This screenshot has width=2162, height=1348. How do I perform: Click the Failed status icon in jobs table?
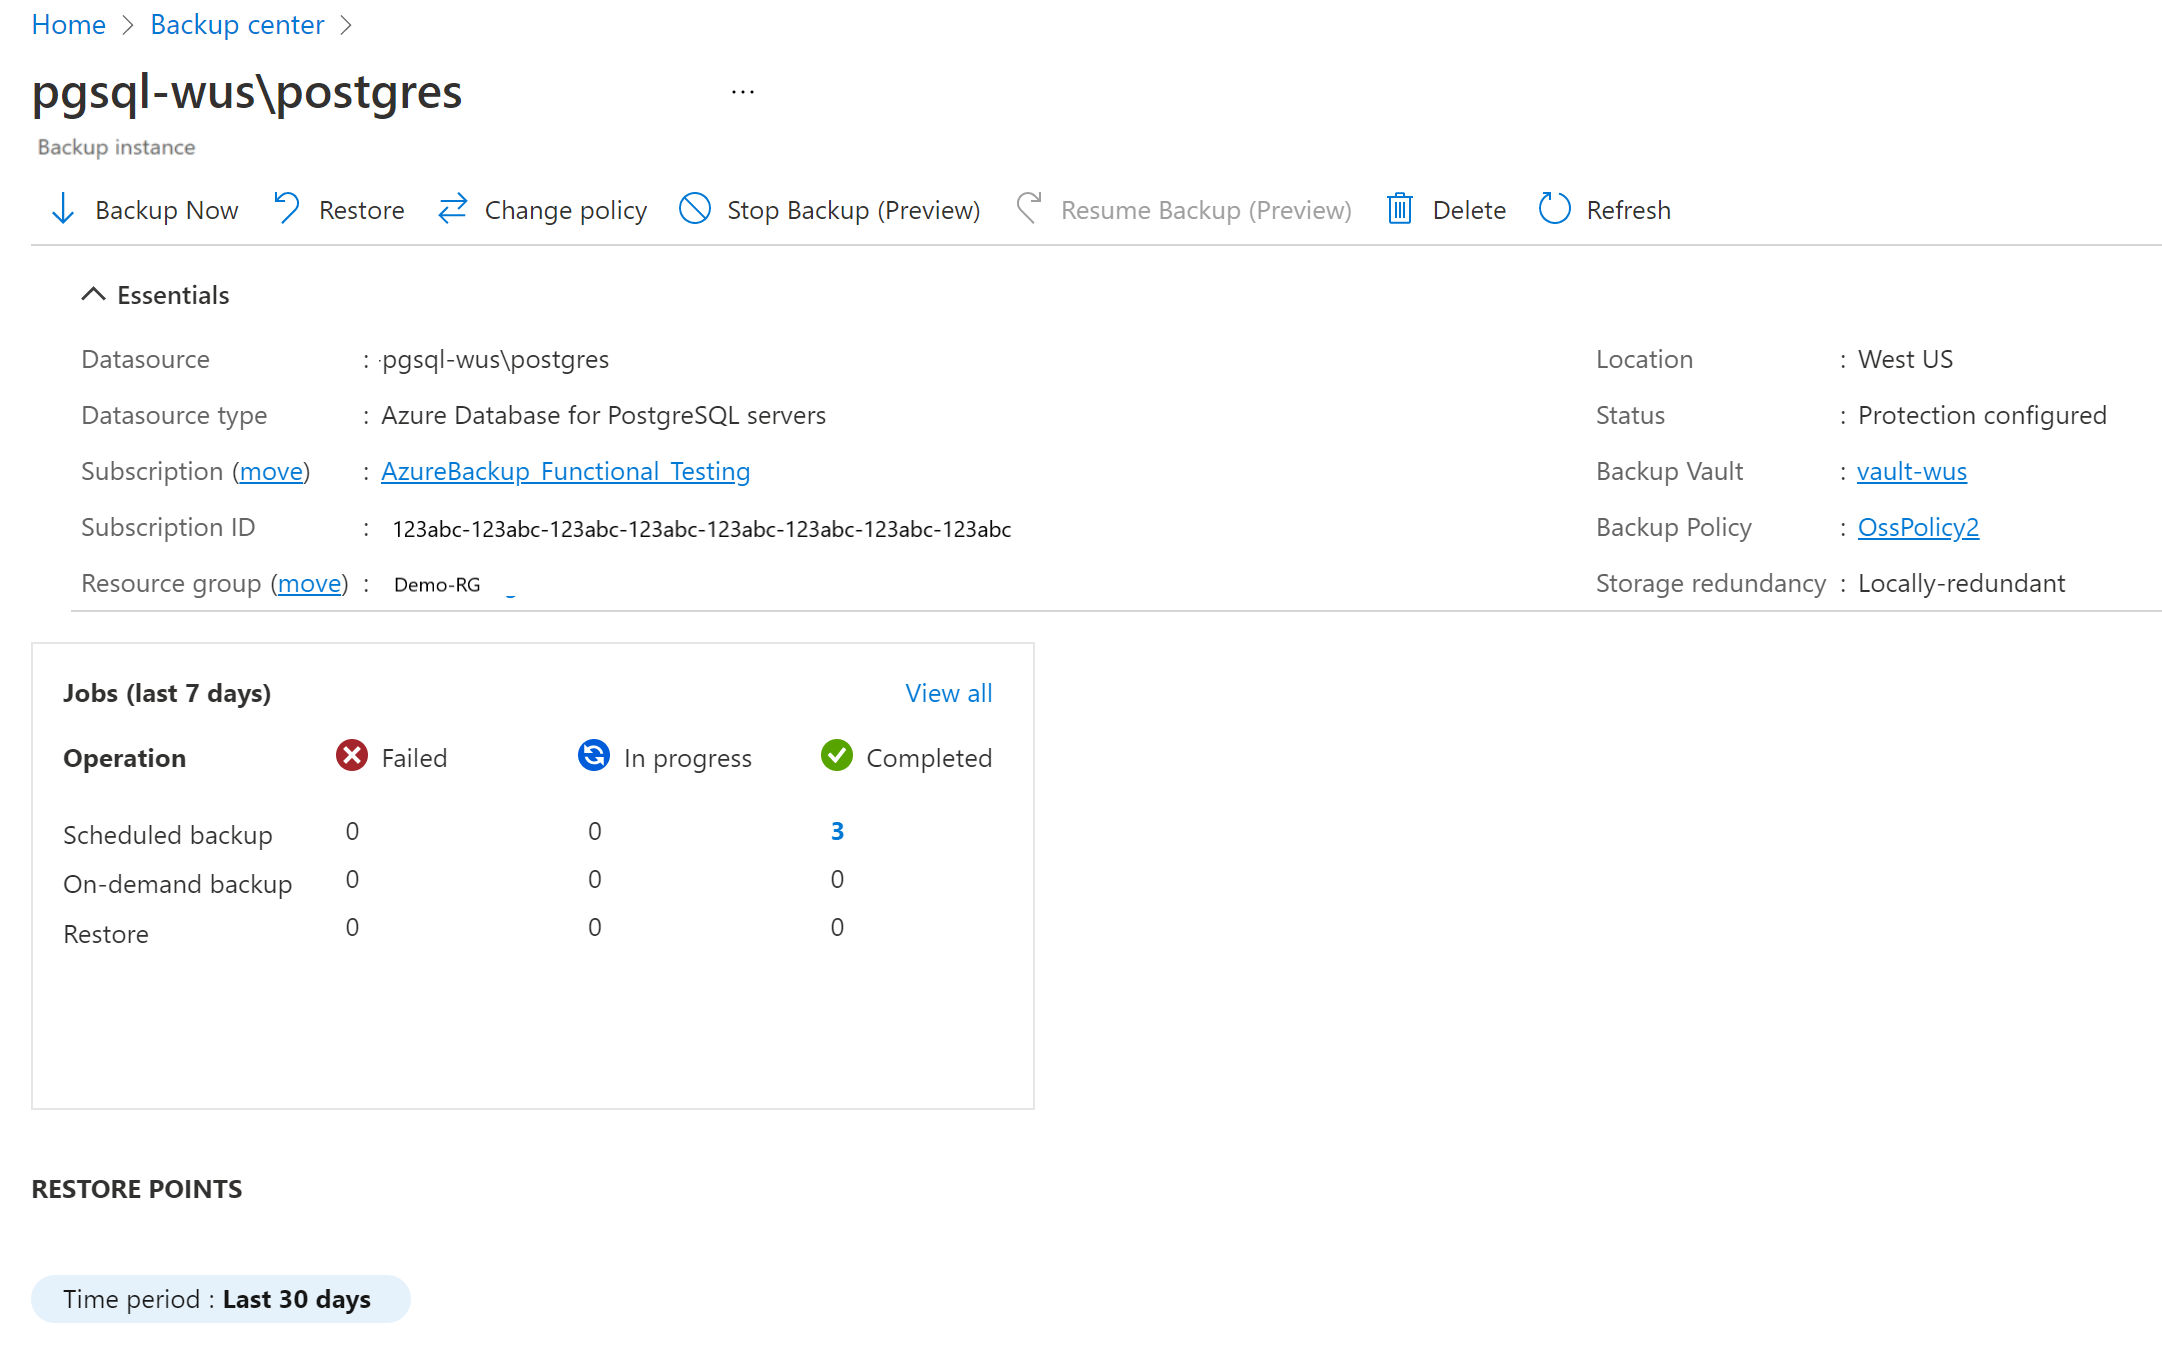pos(353,756)
